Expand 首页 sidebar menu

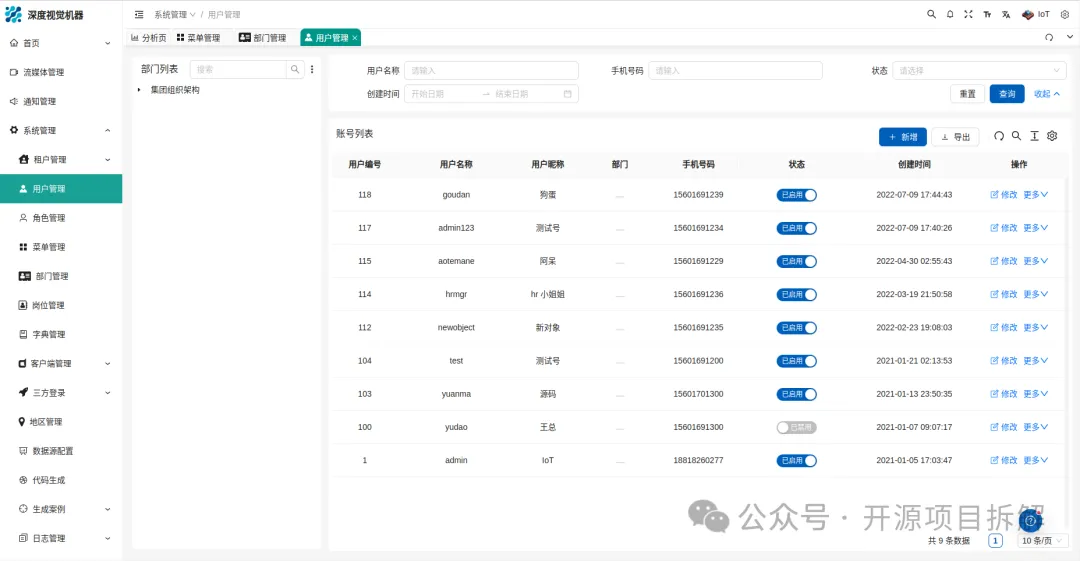point(61,43)
